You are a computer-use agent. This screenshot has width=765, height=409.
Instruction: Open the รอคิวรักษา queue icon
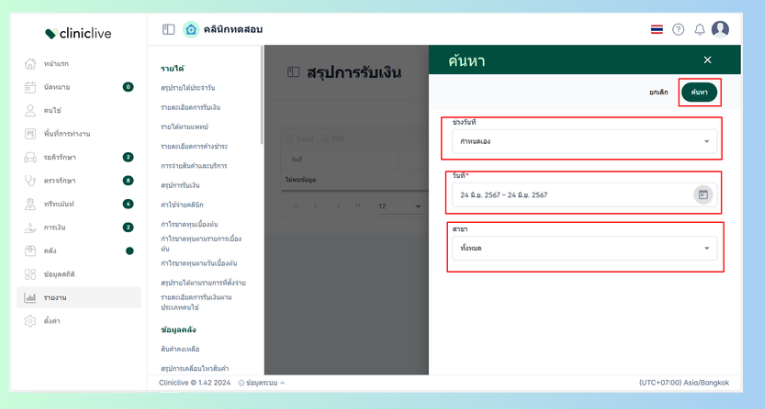click(x=30, y=157)
